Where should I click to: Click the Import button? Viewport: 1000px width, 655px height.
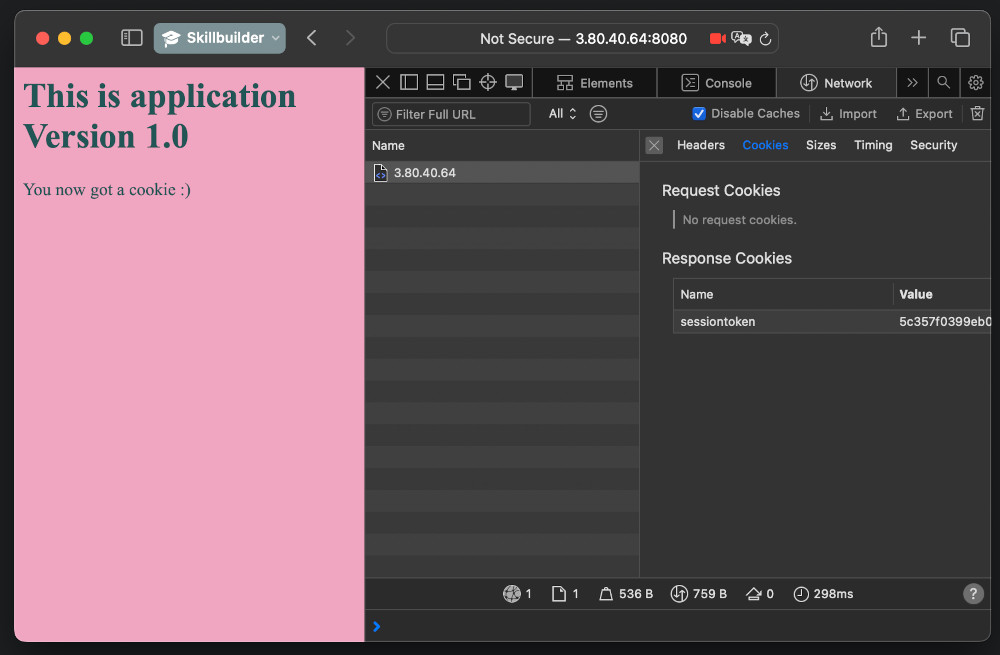pyautogui.click(x=848, y=114)
